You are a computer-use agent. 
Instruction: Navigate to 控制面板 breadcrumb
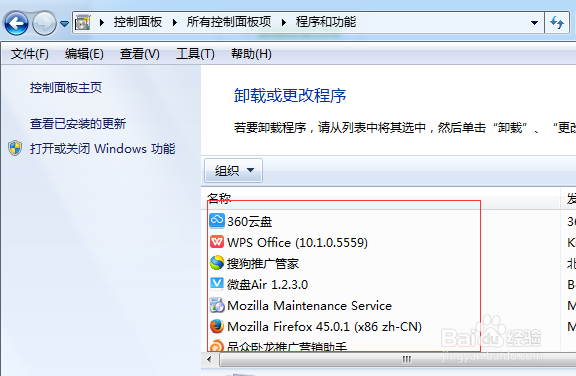coord(138,22)
